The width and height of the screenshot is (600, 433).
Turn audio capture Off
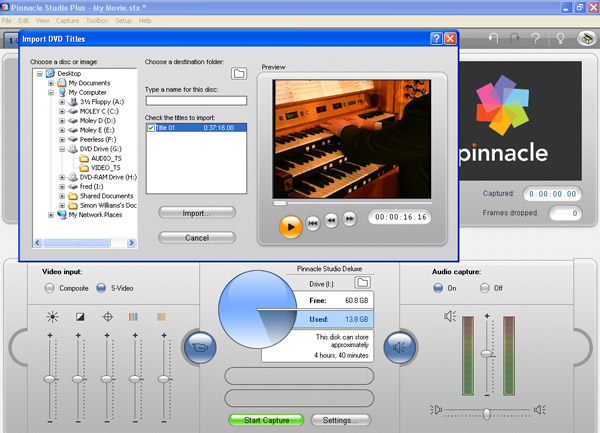[487, 288]
